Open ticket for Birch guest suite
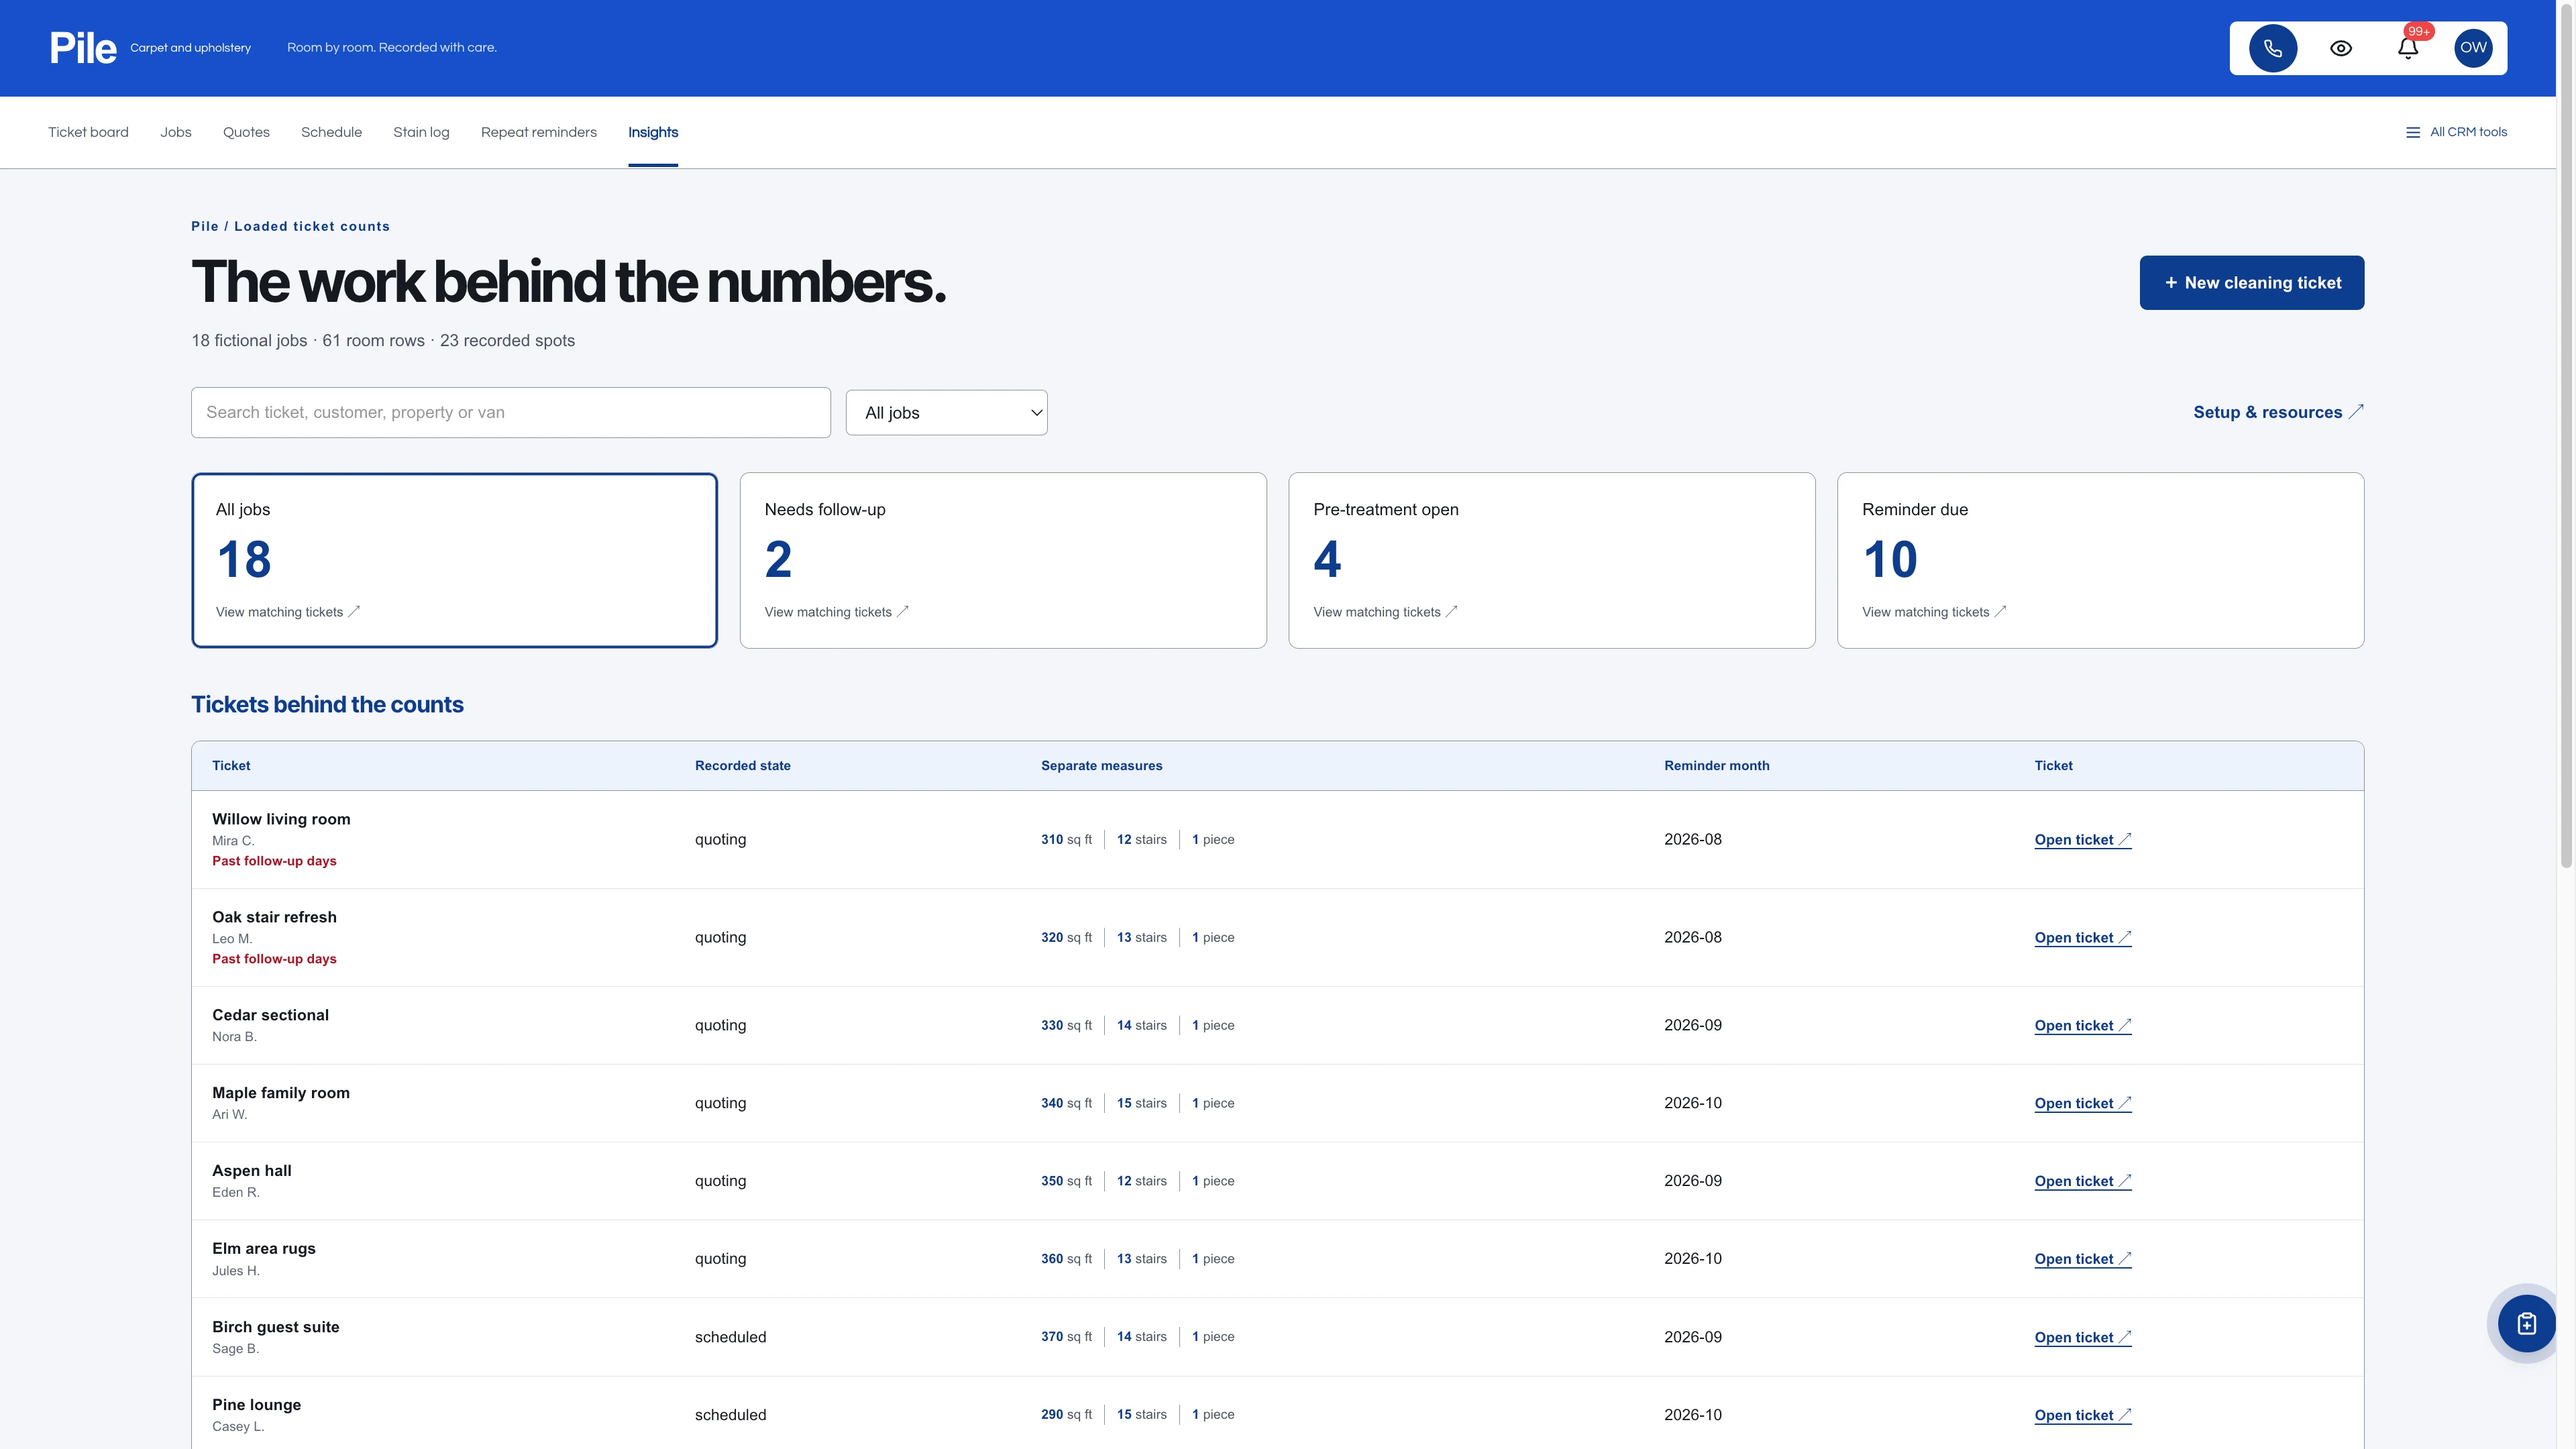This screenshot has height=1449, width=2576. [x=2083, y=1337]
